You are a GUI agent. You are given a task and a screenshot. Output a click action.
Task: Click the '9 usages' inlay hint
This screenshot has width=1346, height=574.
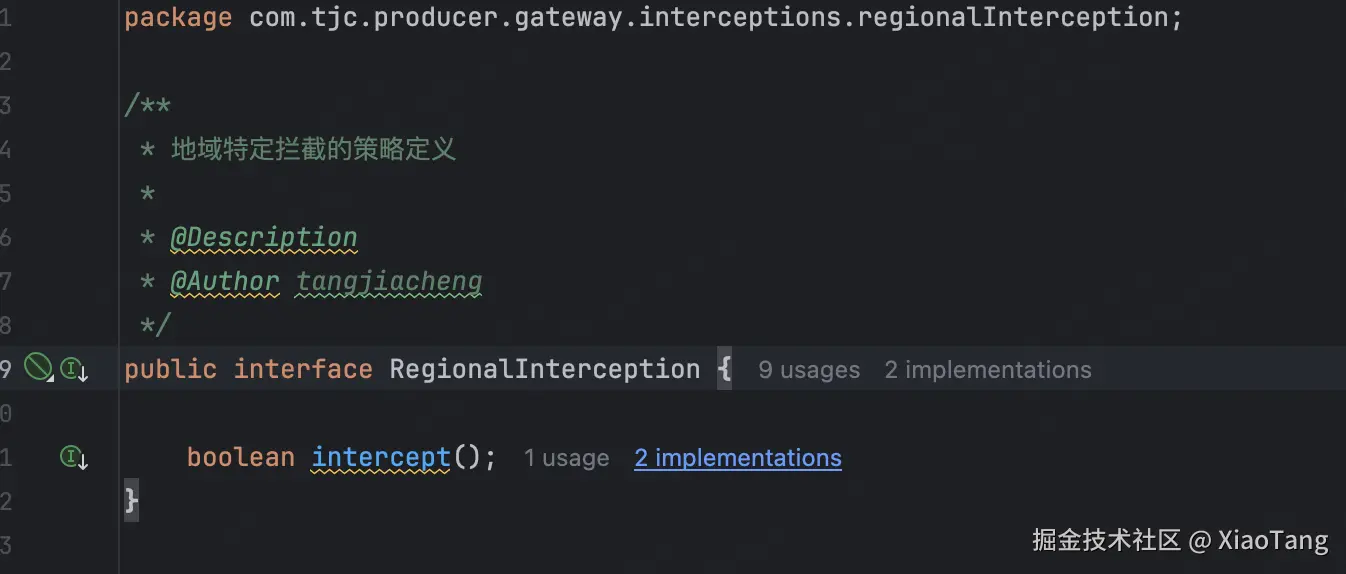click(809, 370)
